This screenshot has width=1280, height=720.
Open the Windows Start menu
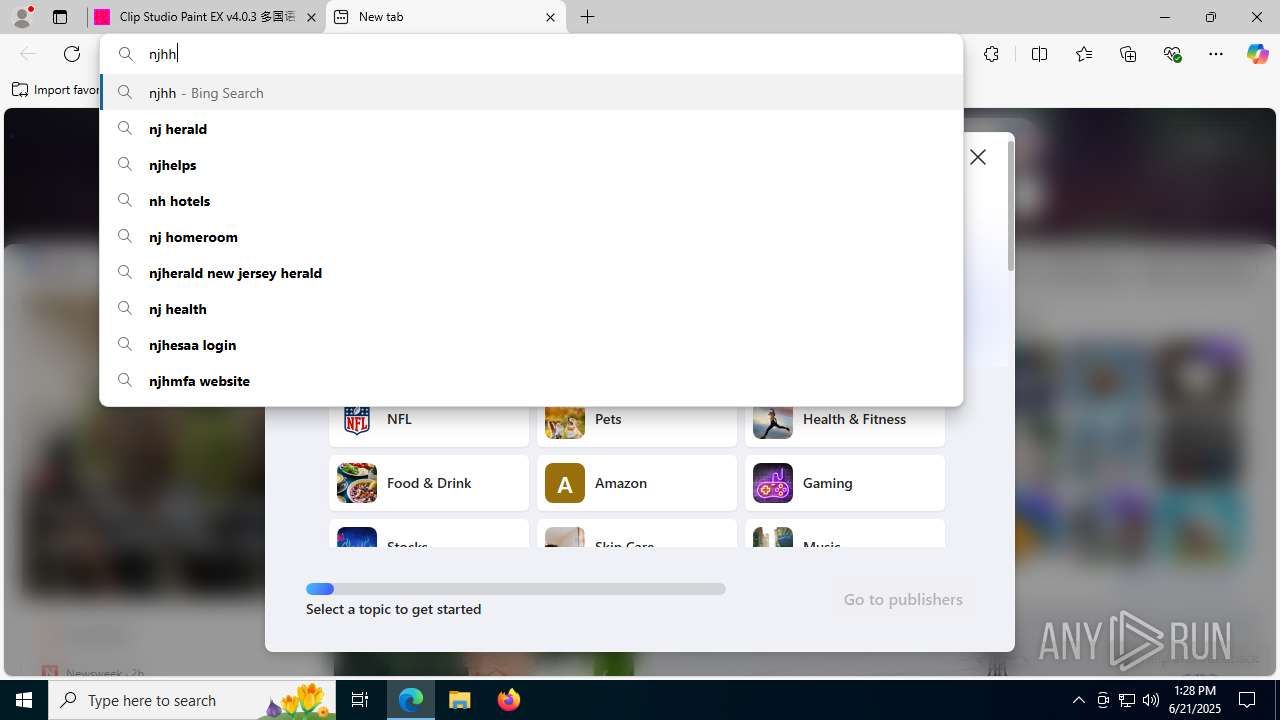click(x=24, y=700)
